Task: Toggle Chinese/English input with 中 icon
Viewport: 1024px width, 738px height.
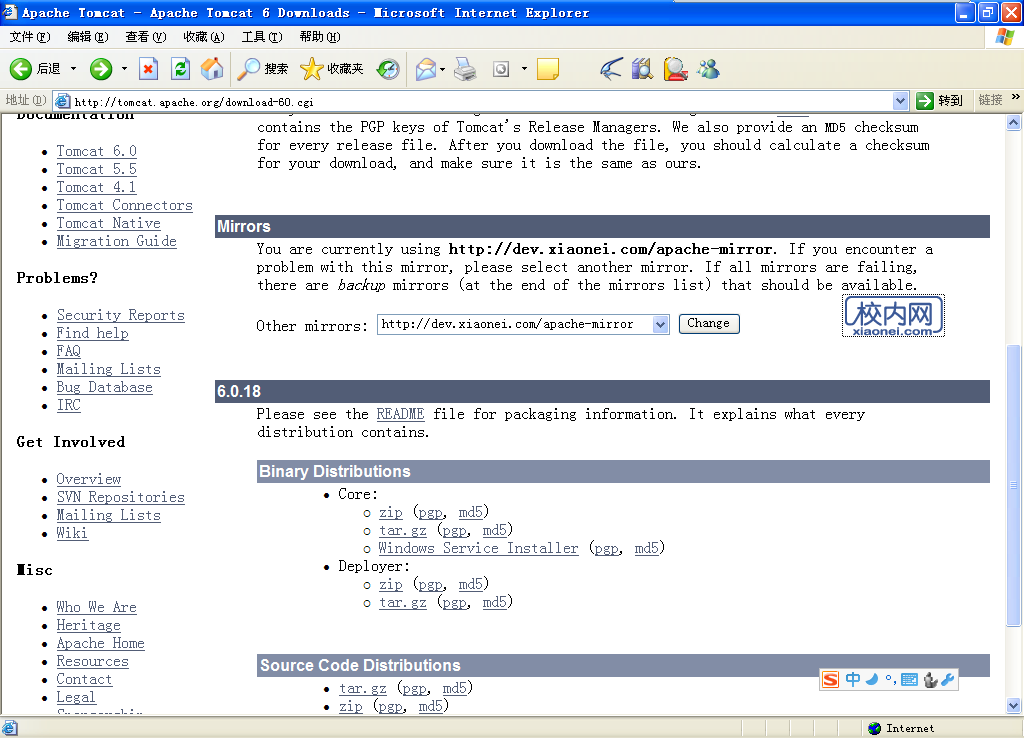Action: point(852,679)
